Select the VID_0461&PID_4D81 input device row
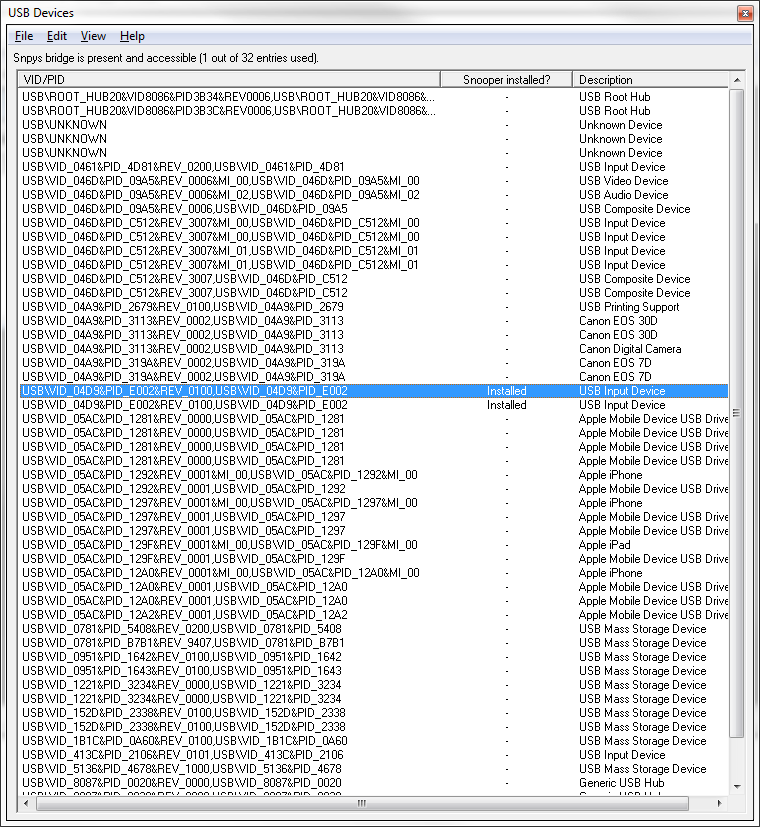This screenshot has width=760, height=827. coord(374,167)
